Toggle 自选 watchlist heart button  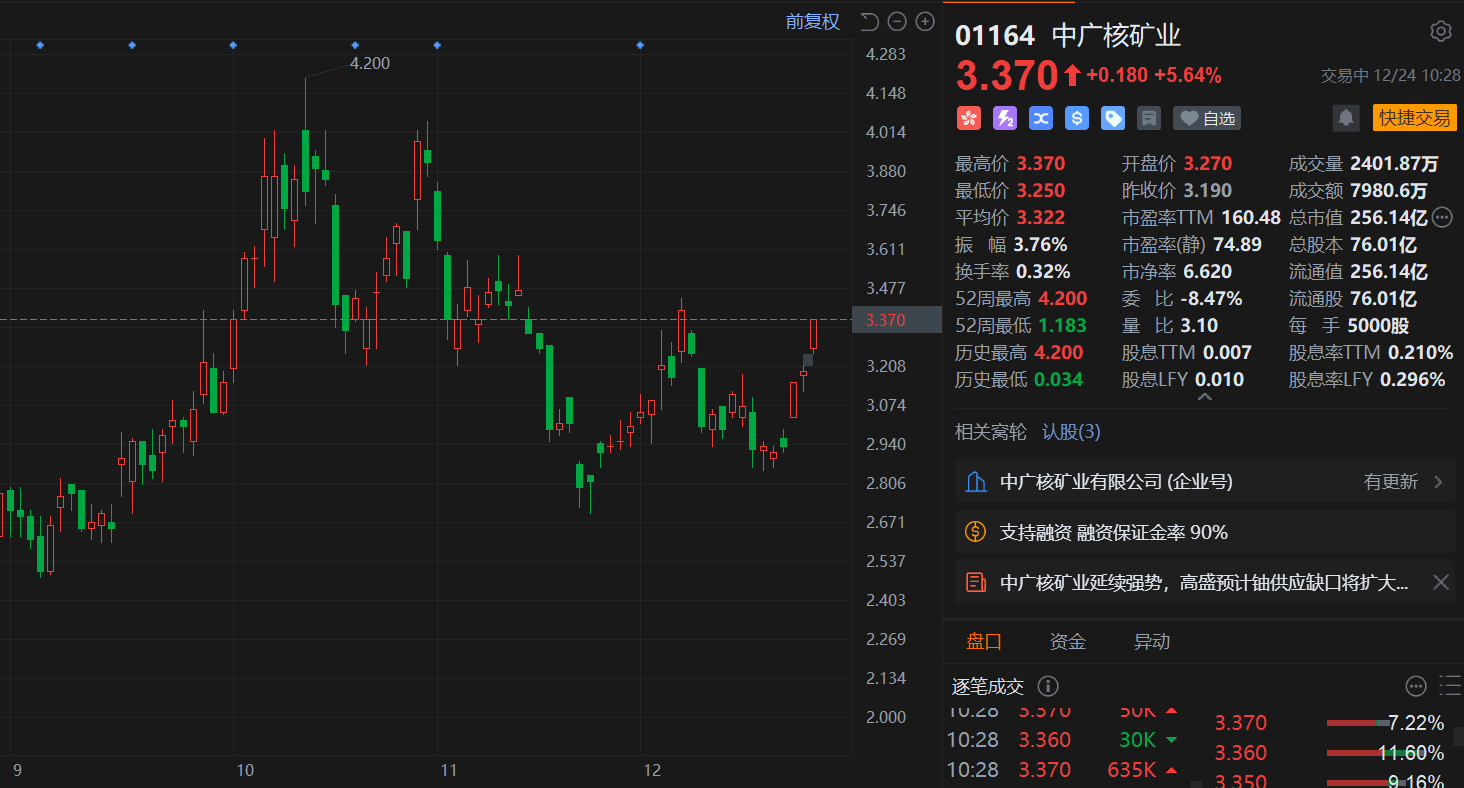[x=1207, y=118]
